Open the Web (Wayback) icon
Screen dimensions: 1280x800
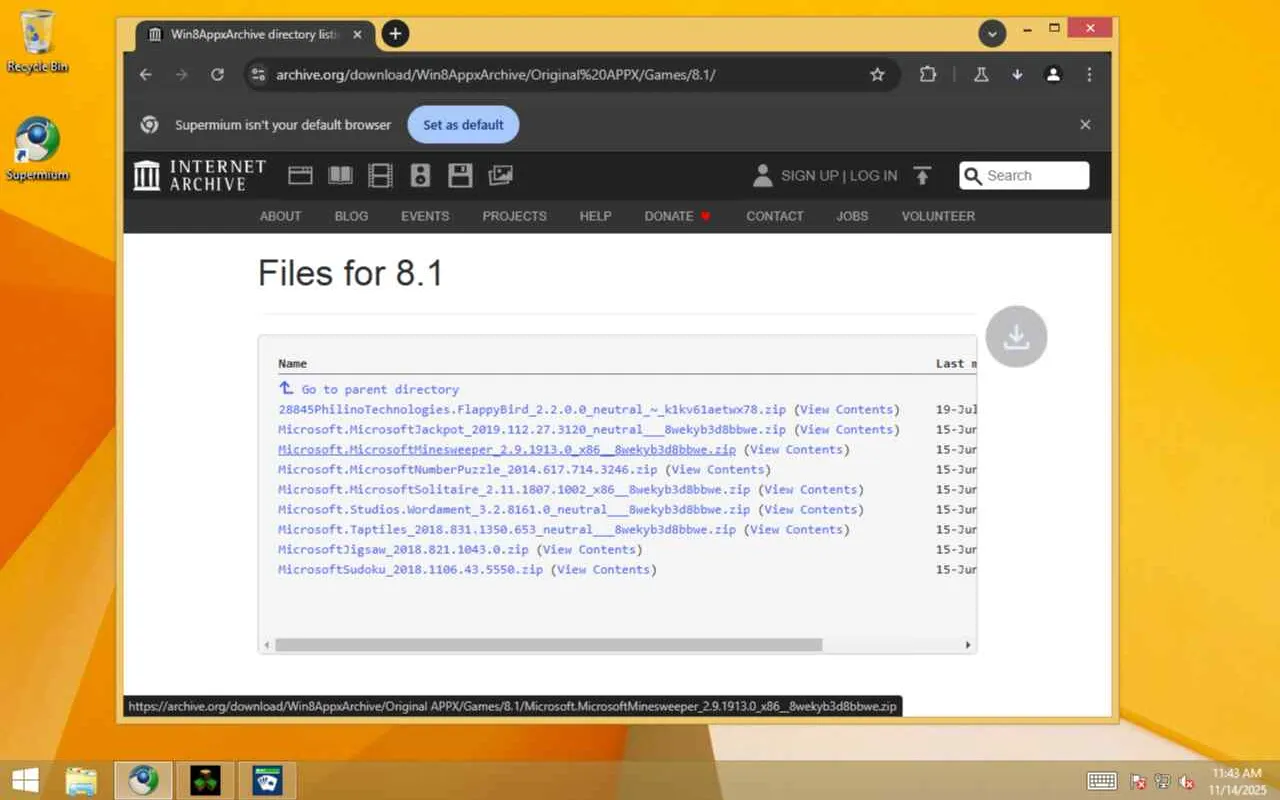pyautogui.click(x=300, y=176)
